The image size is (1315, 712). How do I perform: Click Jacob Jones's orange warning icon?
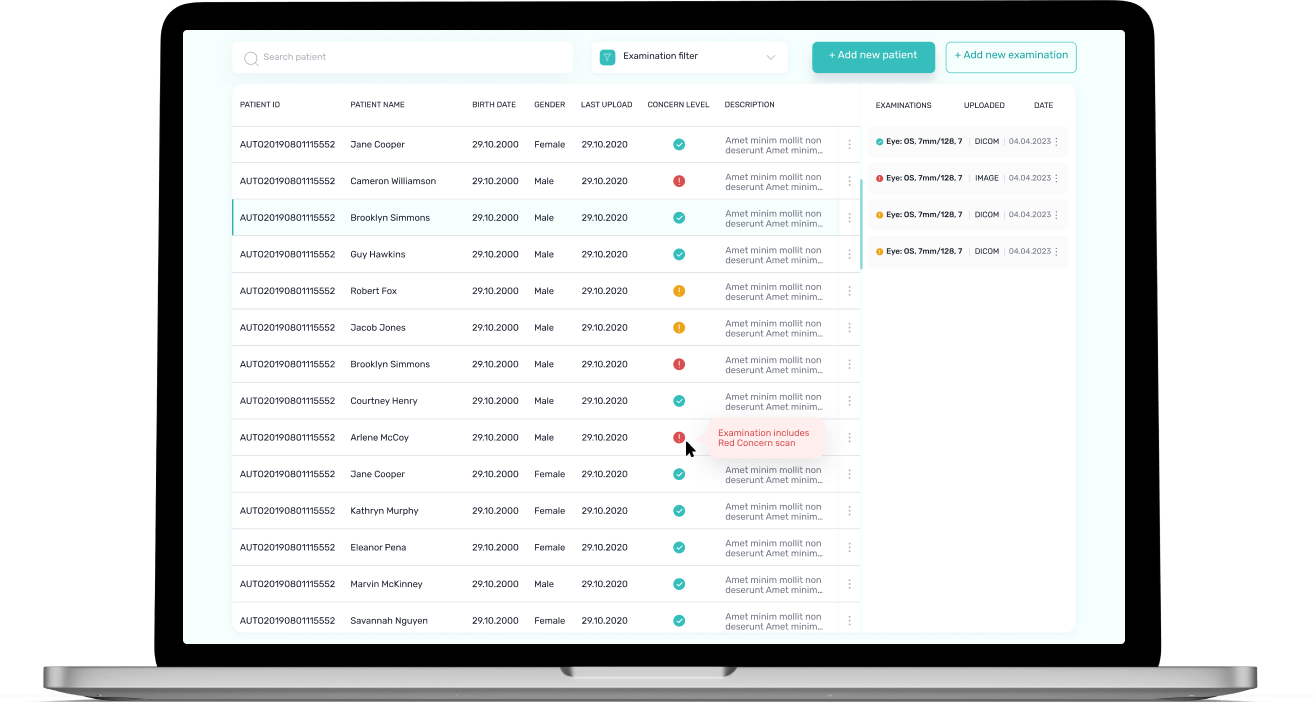tap(679, 328)
